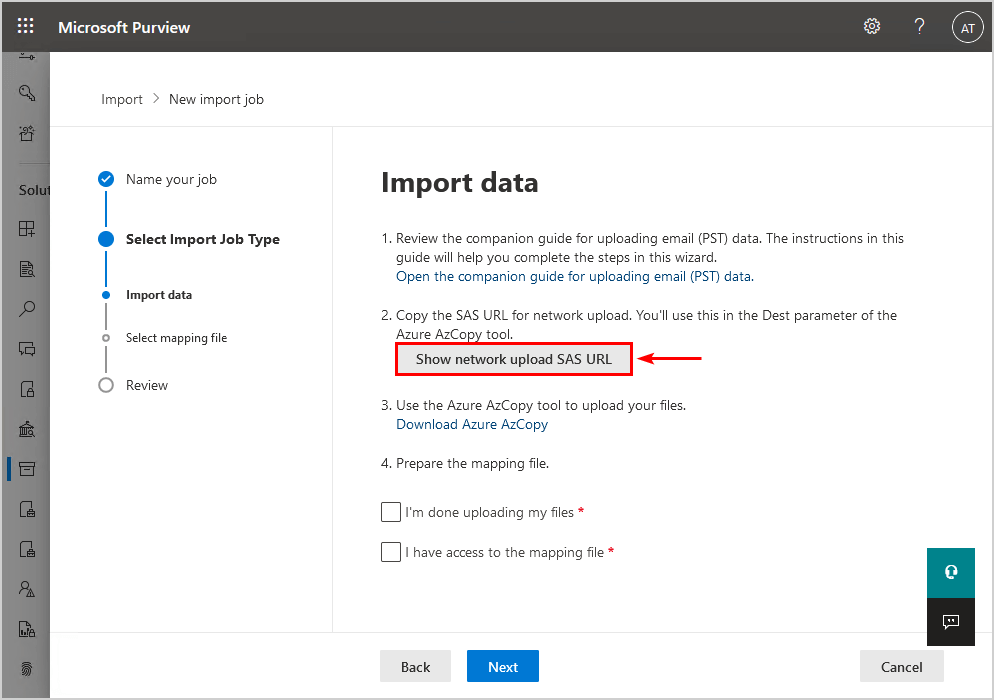Select the Content search magnifier icon in sidebar
994x700 pixels.
tap(26, 308)
